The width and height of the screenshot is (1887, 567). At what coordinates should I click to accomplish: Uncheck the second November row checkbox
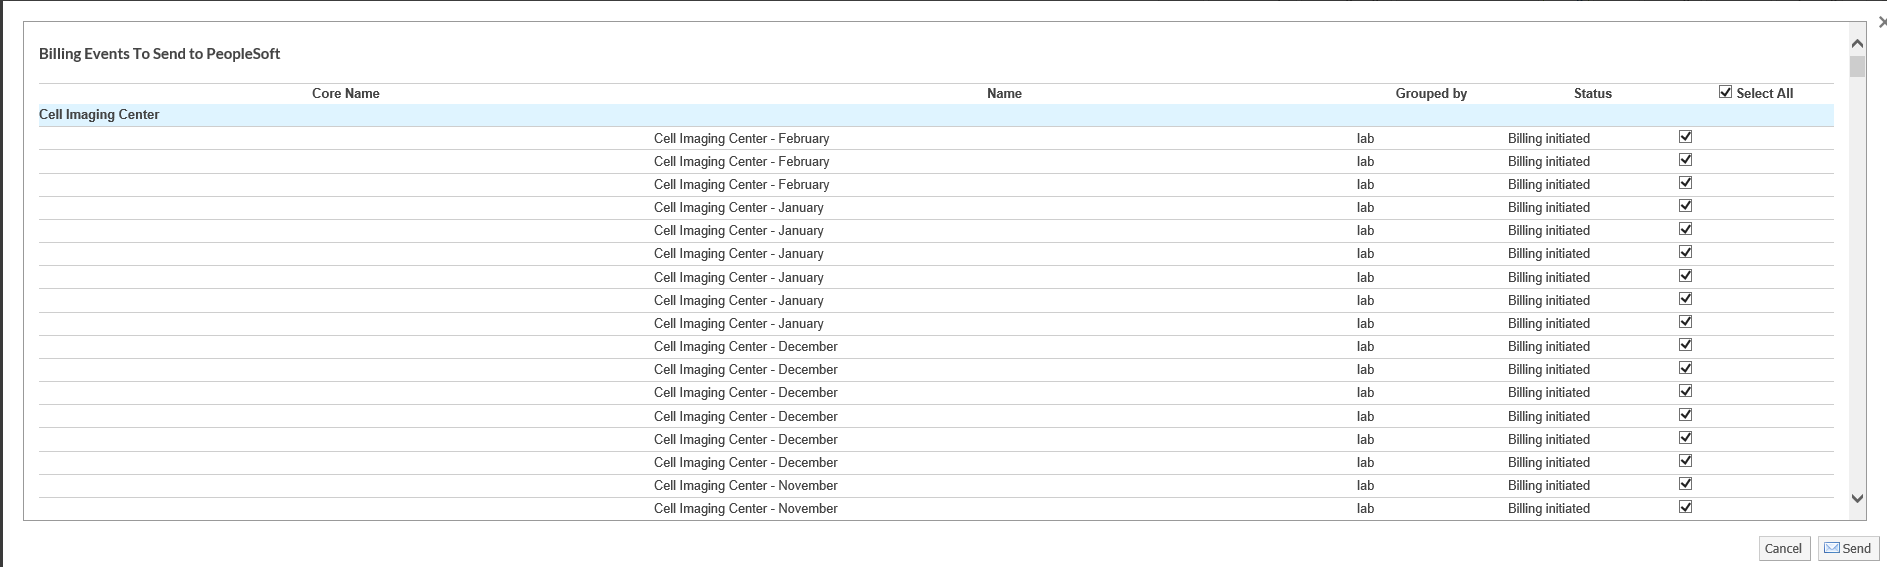click(1685, 507)
